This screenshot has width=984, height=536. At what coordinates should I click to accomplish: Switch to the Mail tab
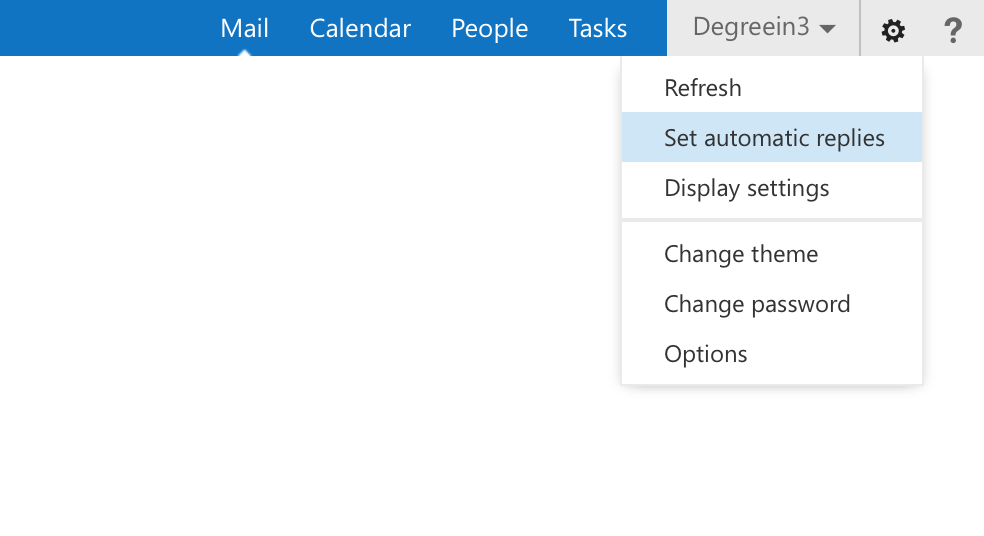(x=244, y=28)
